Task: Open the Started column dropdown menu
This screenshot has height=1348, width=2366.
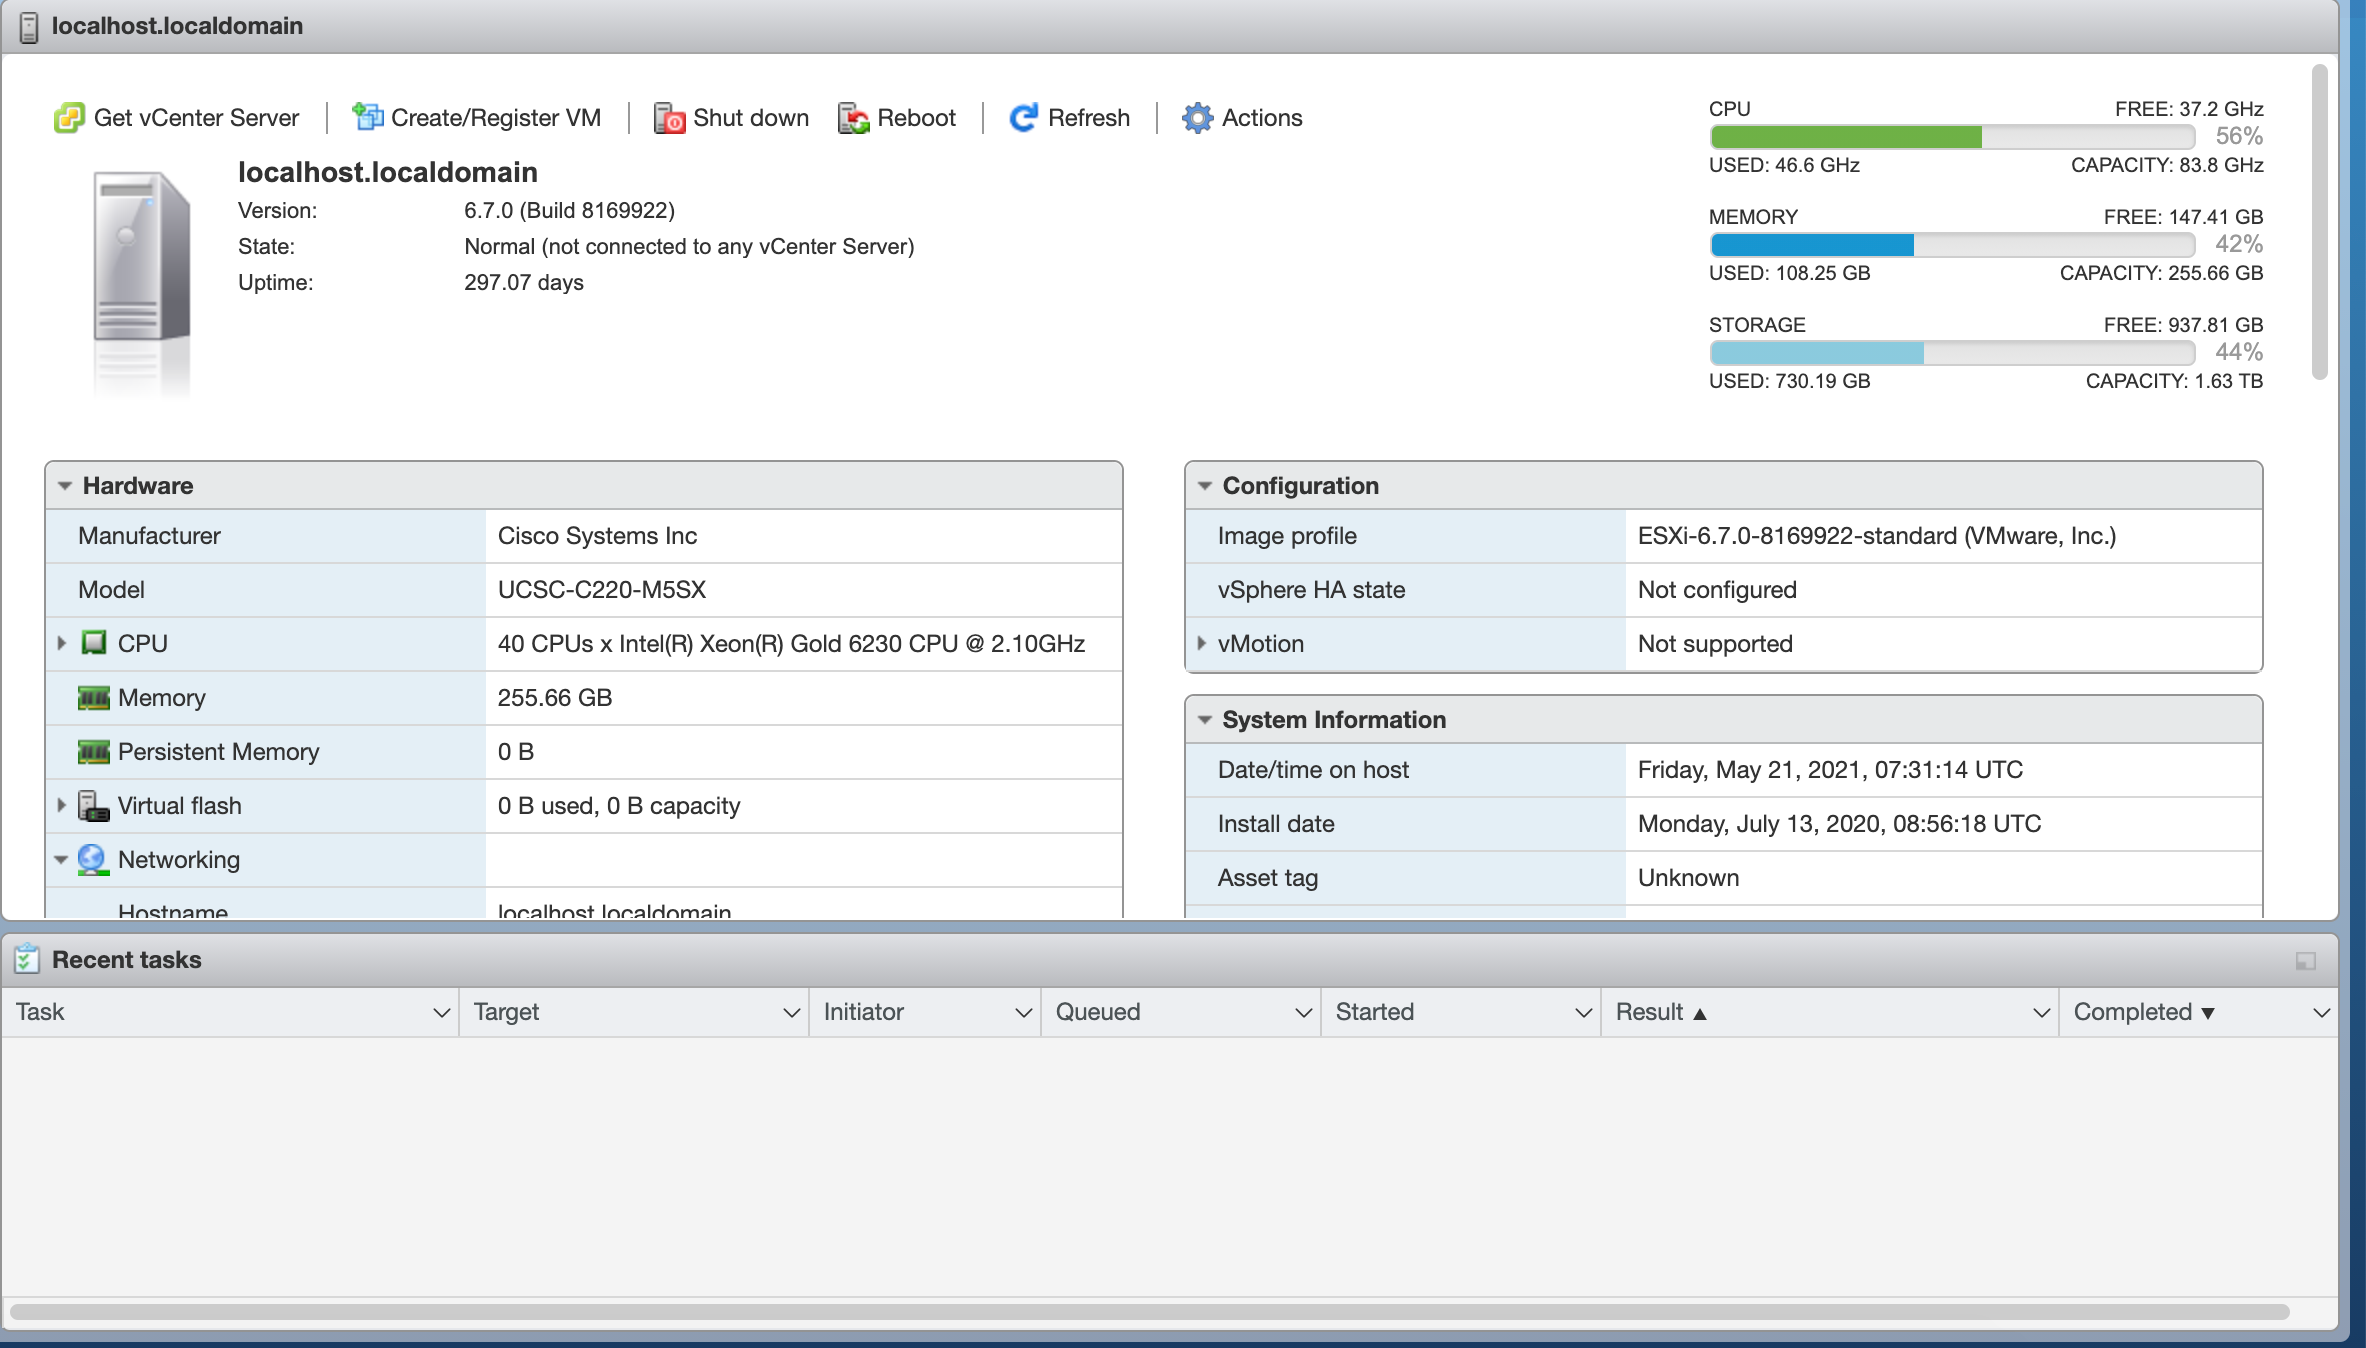Action: (x=1583, y=1013)
